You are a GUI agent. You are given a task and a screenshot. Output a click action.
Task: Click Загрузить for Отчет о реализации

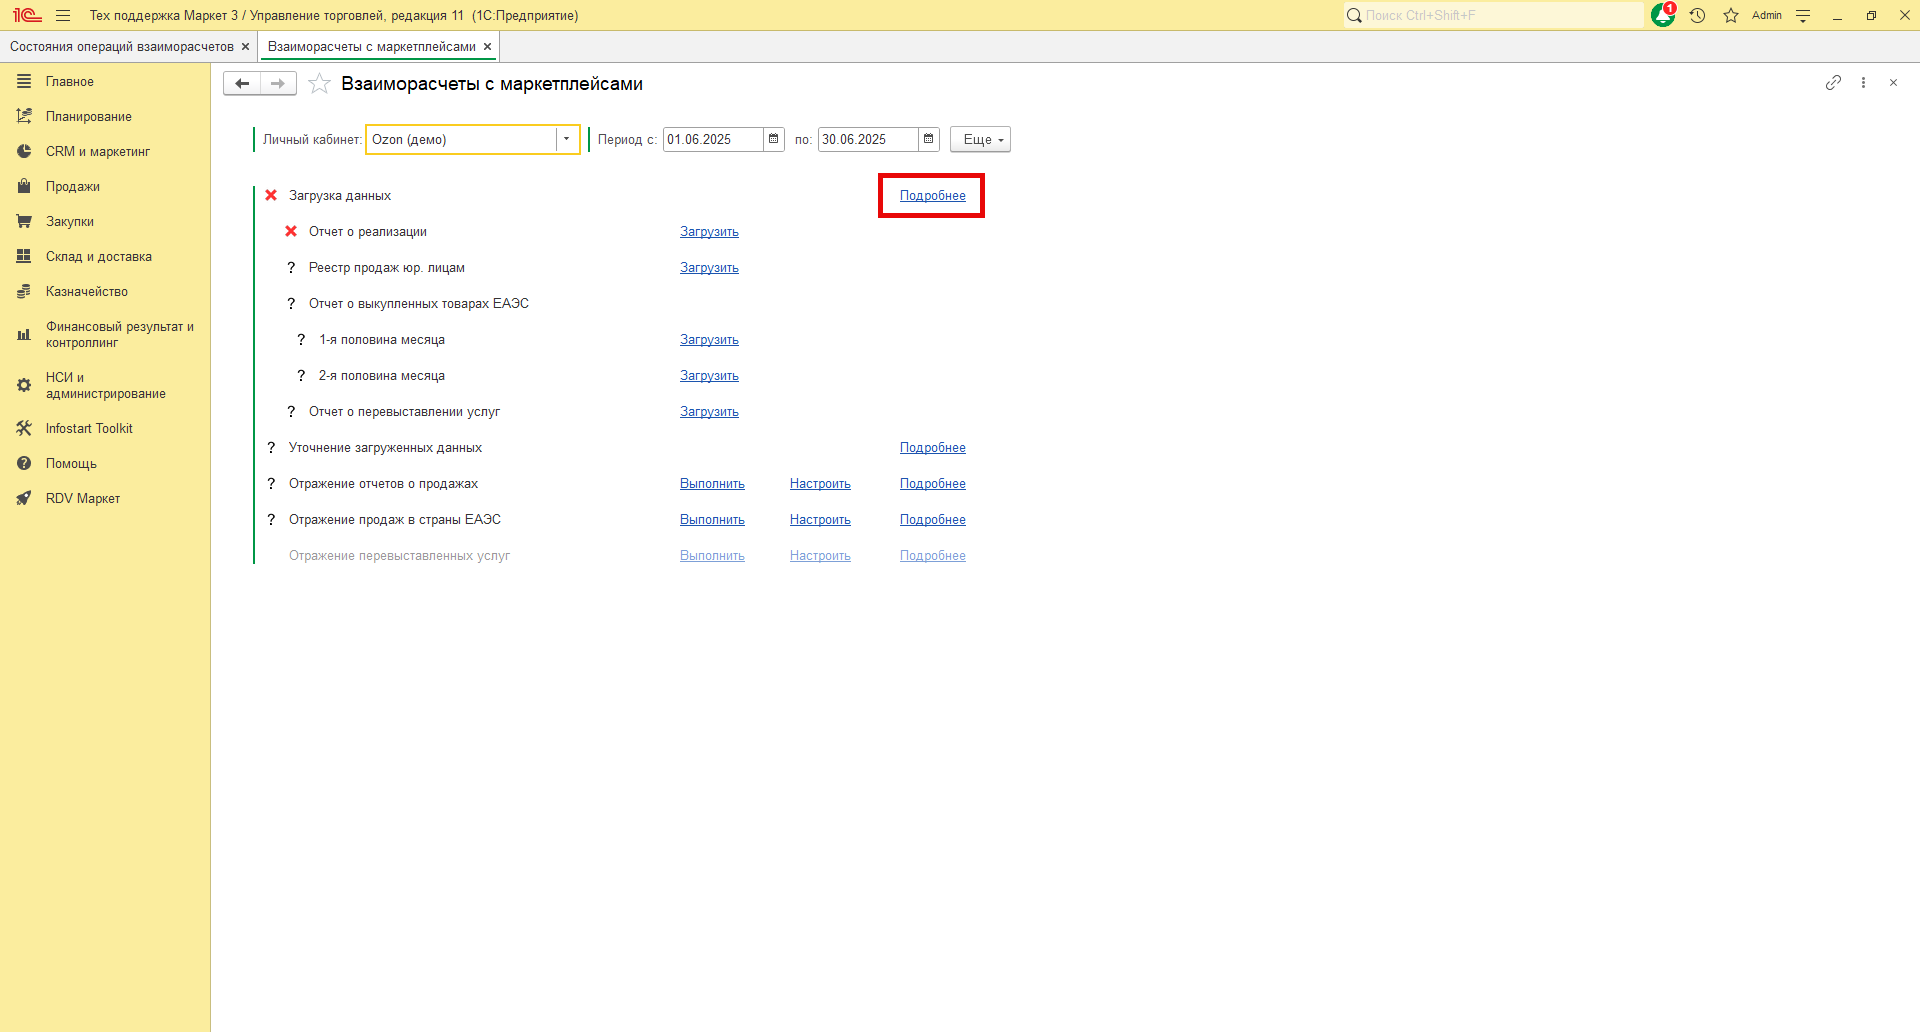[709, 232]
